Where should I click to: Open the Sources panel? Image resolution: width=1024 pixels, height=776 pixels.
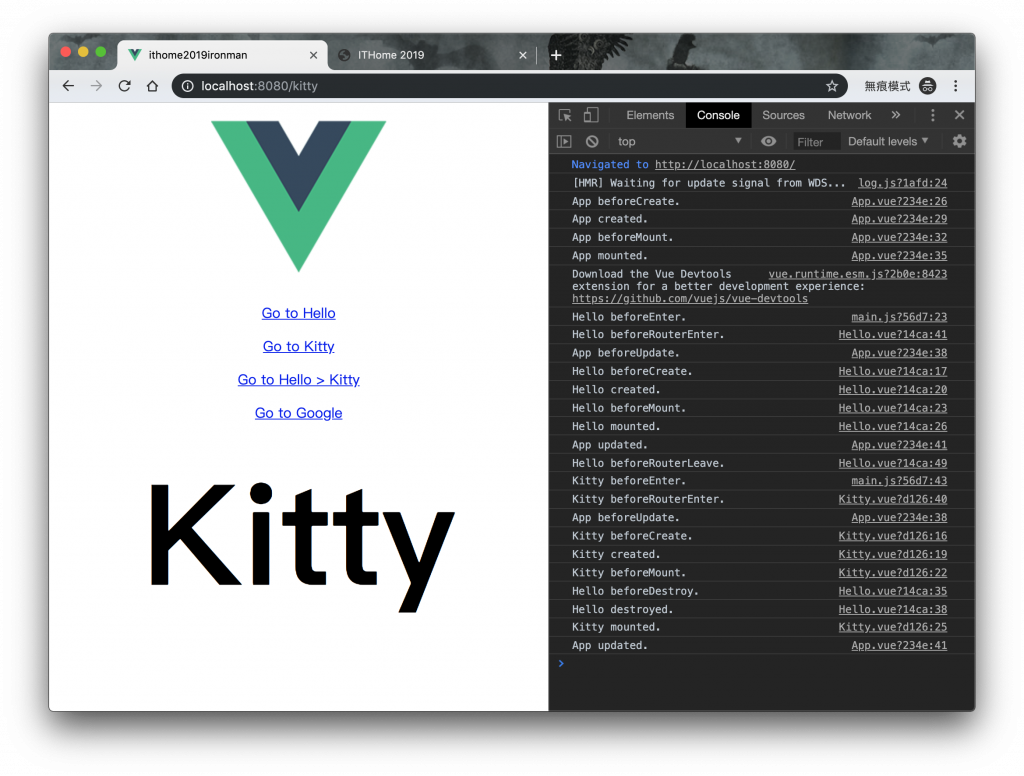(x=783, y=115)
